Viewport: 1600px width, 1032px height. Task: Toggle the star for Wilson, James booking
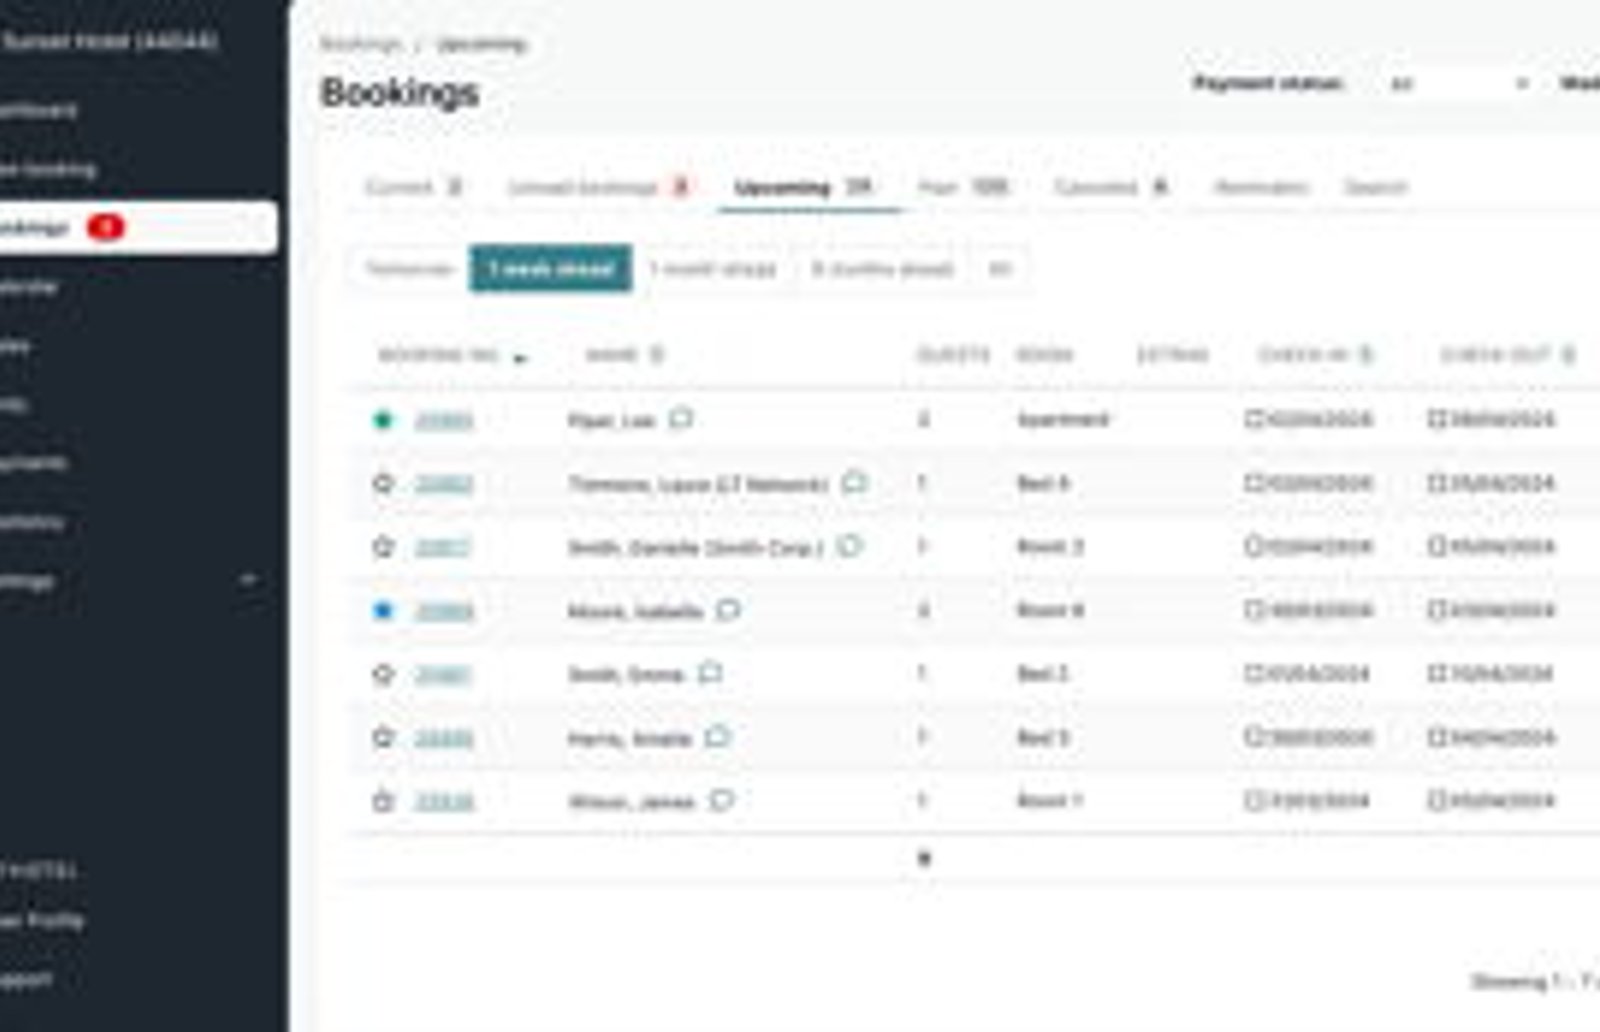point(383,801)
